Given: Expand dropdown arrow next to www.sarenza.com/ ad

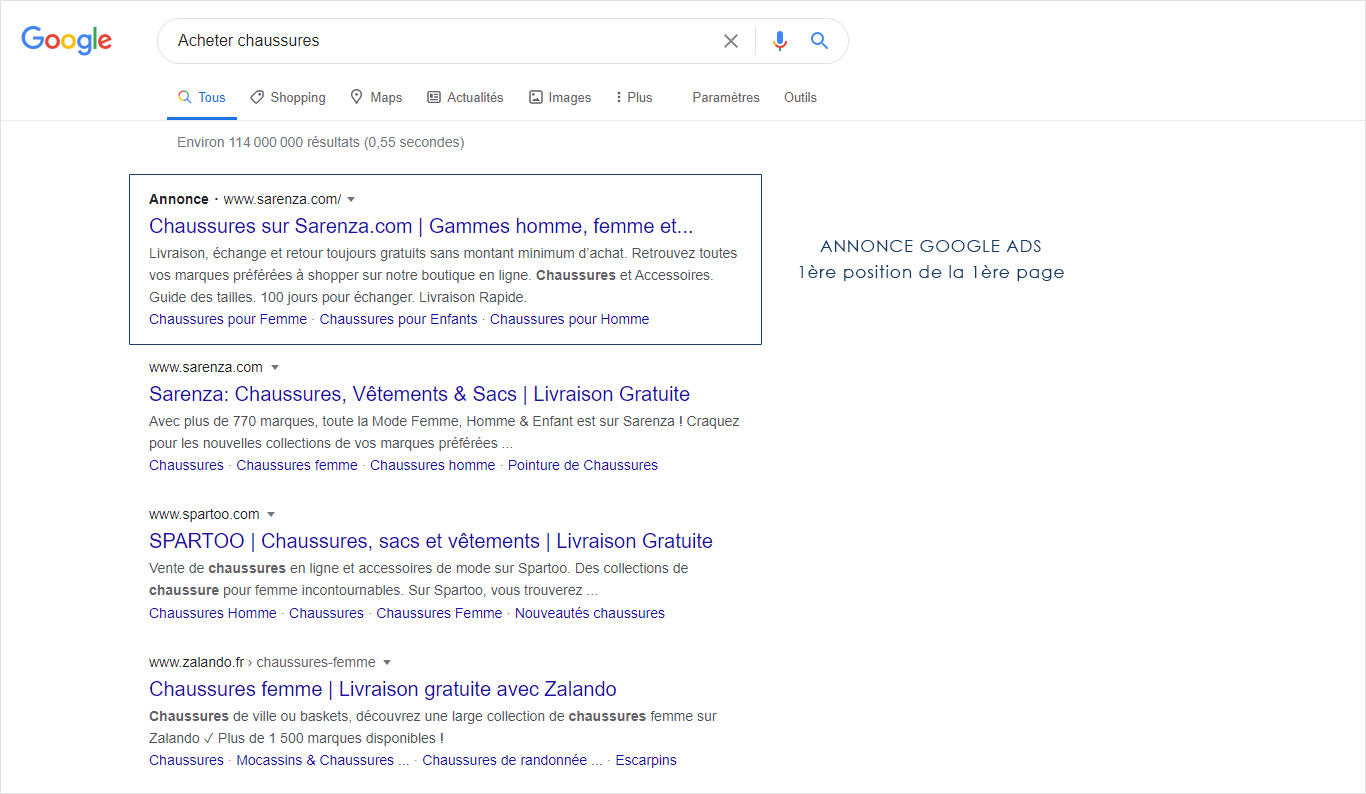Looking at the screenshot, I should (x=351, y=199).
